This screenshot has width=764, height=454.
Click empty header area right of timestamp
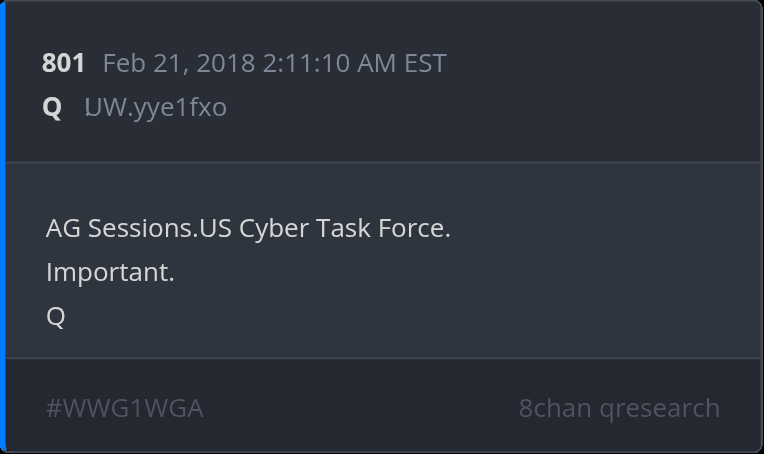[600, 64]
